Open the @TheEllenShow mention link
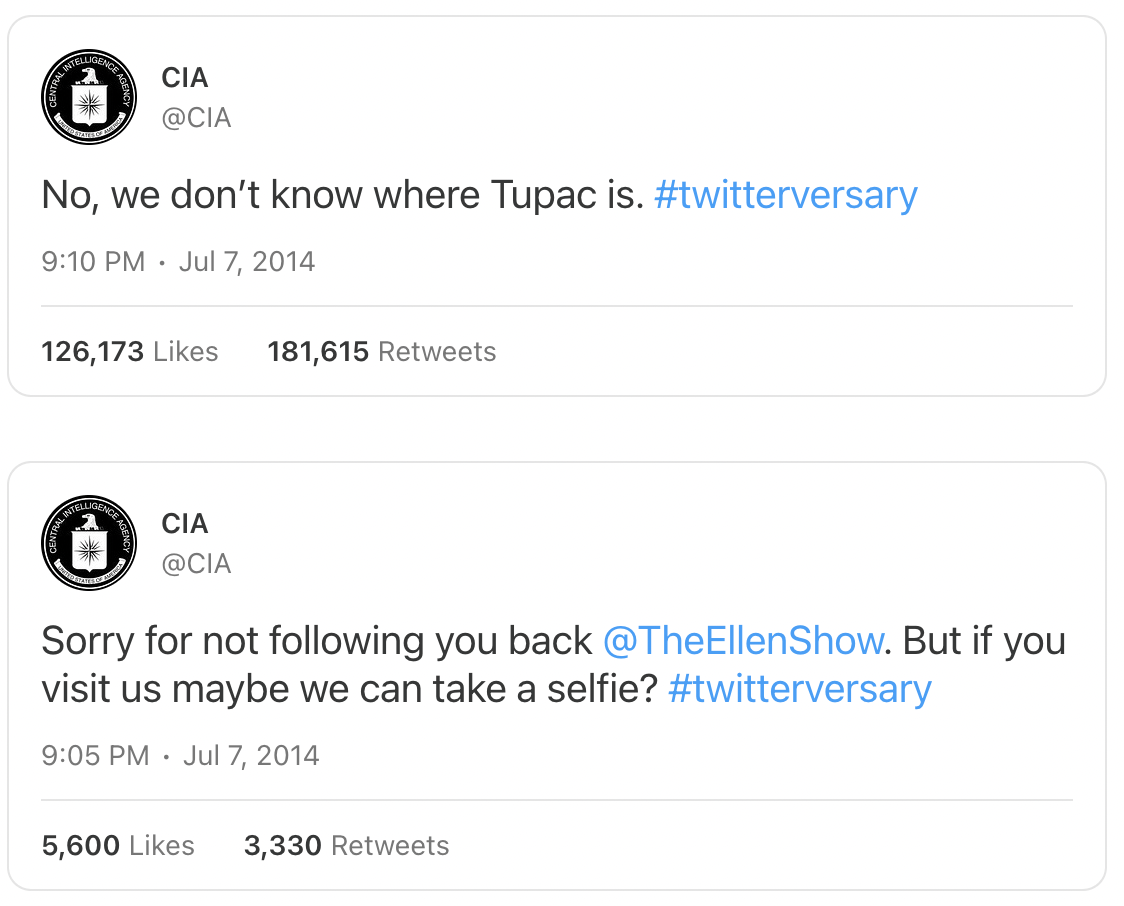1124x906 pixels. pyautogui.click(x=744, y=640)
